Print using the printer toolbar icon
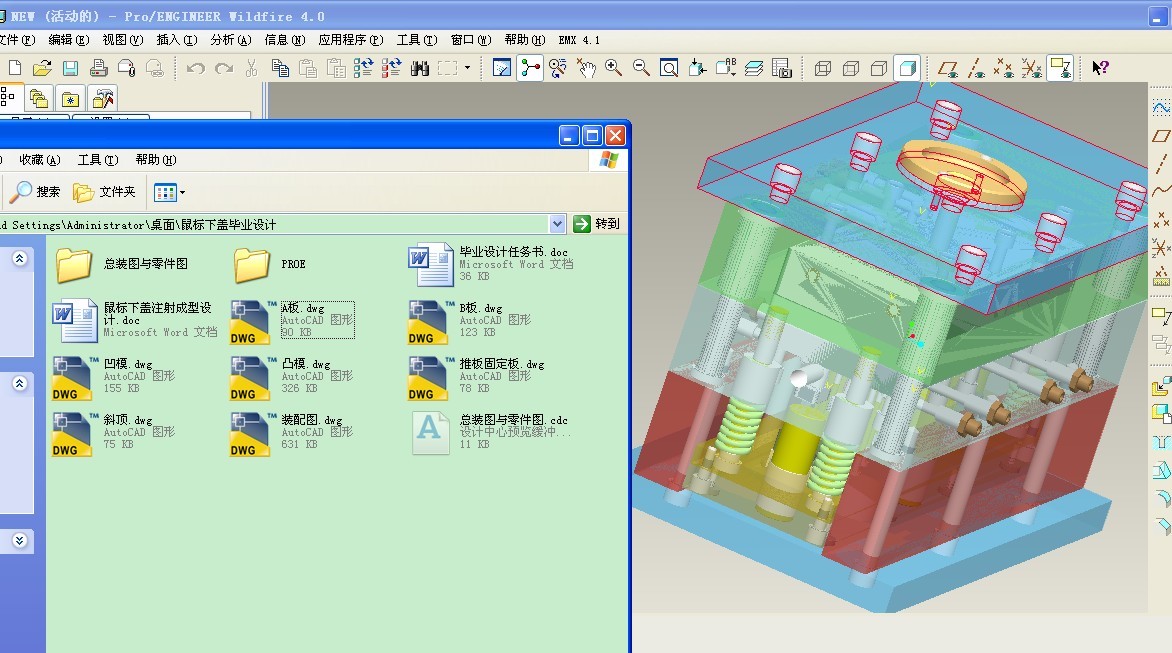This screenshot has height=653, width=1172. tap(99, 68)
